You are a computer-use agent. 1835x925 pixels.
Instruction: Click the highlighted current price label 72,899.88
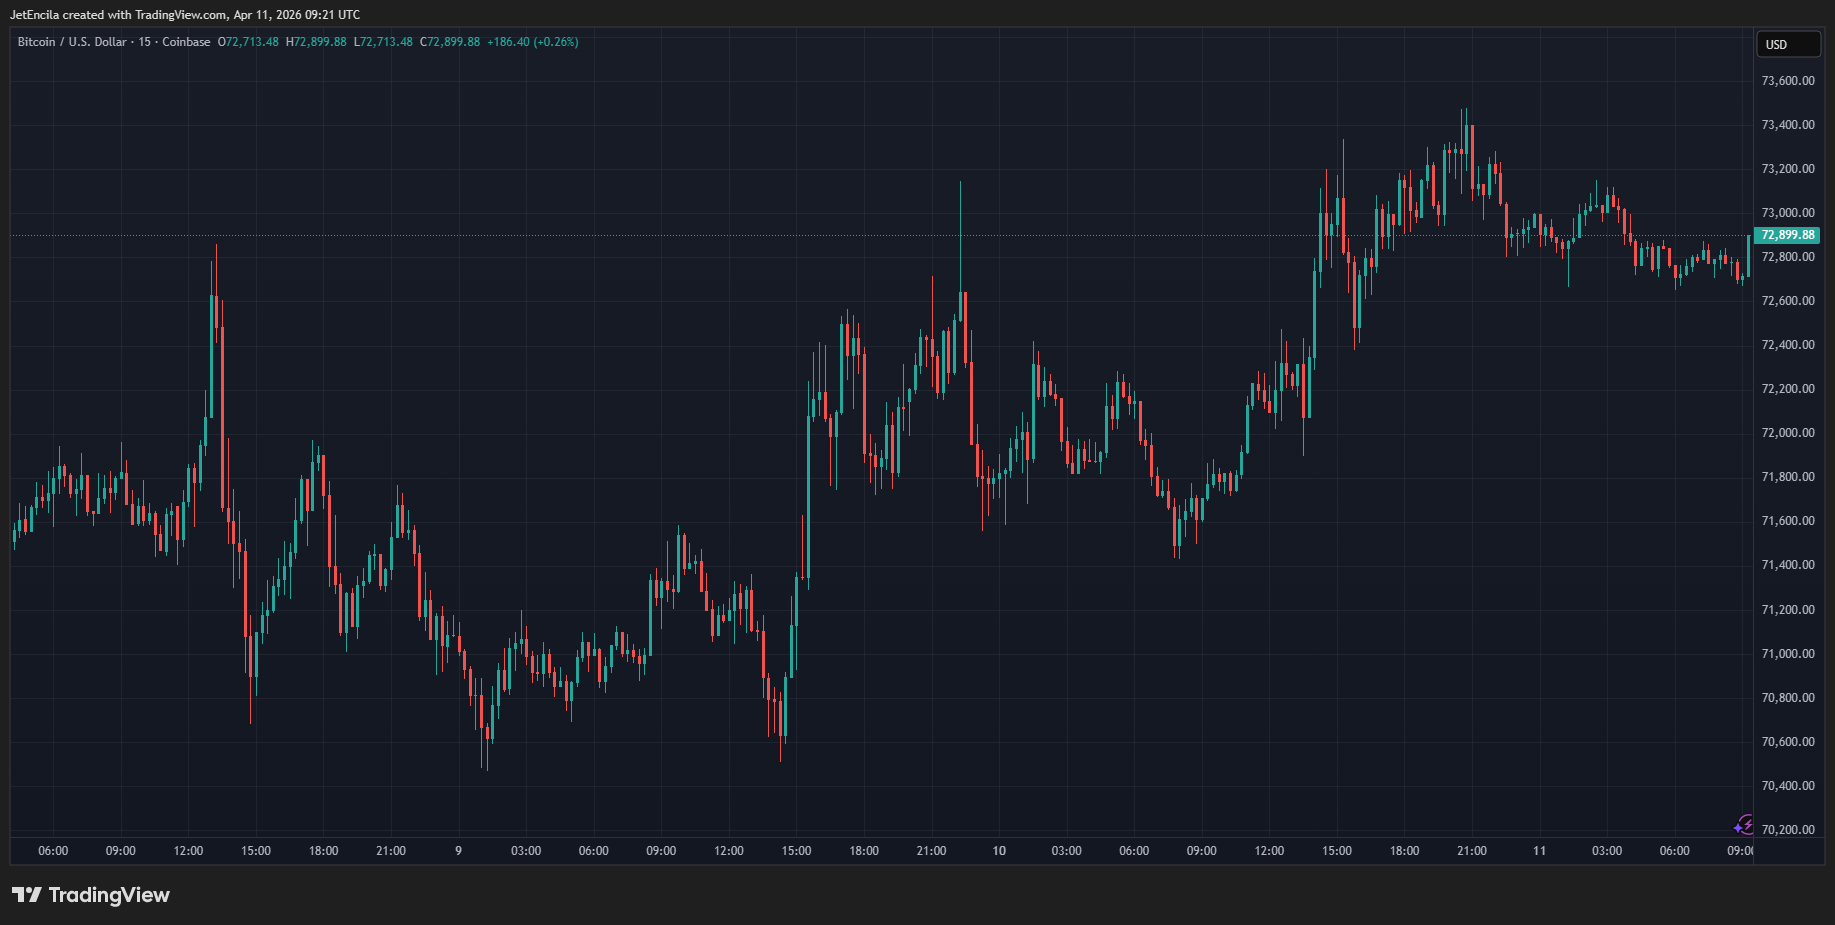pyautogui.click(x=1787, y=235)
